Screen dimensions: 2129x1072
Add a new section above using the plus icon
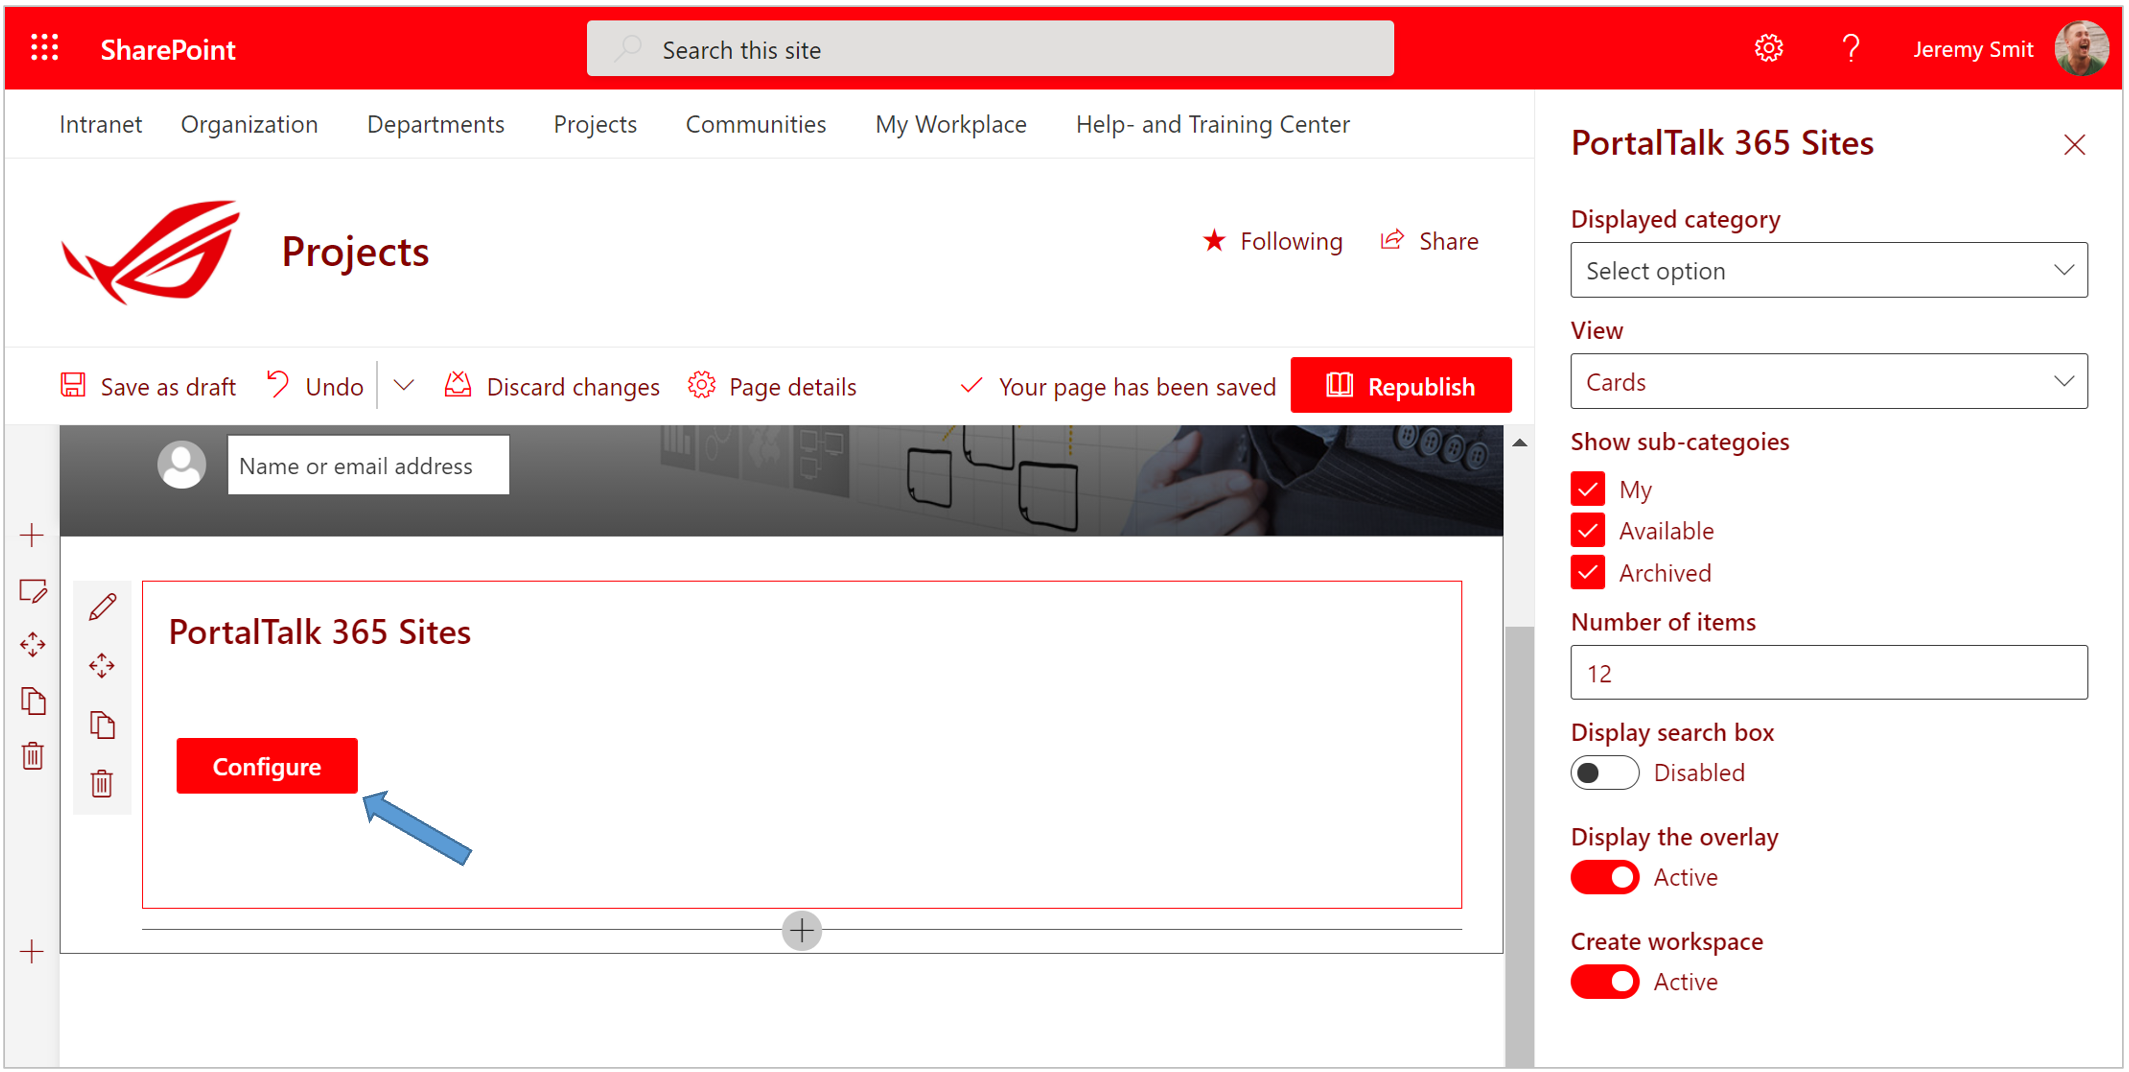[x=32, y=535]
